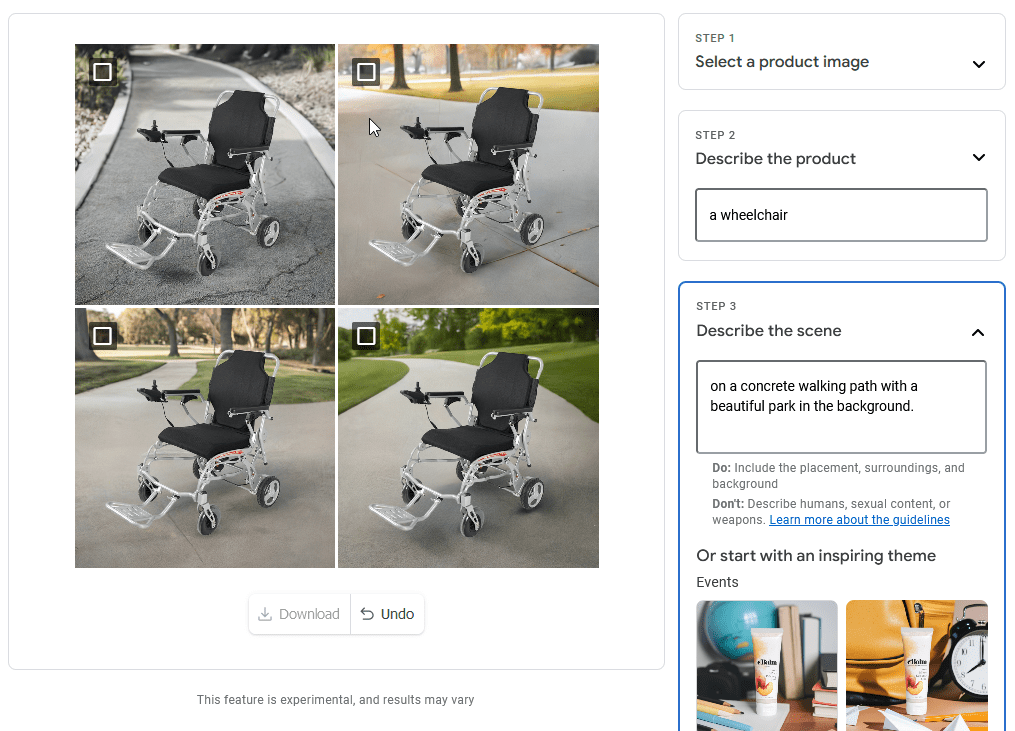The height and width of the screenshot is (731, 1015).
Task: Click the scene description text box
Action: point(841,407)
